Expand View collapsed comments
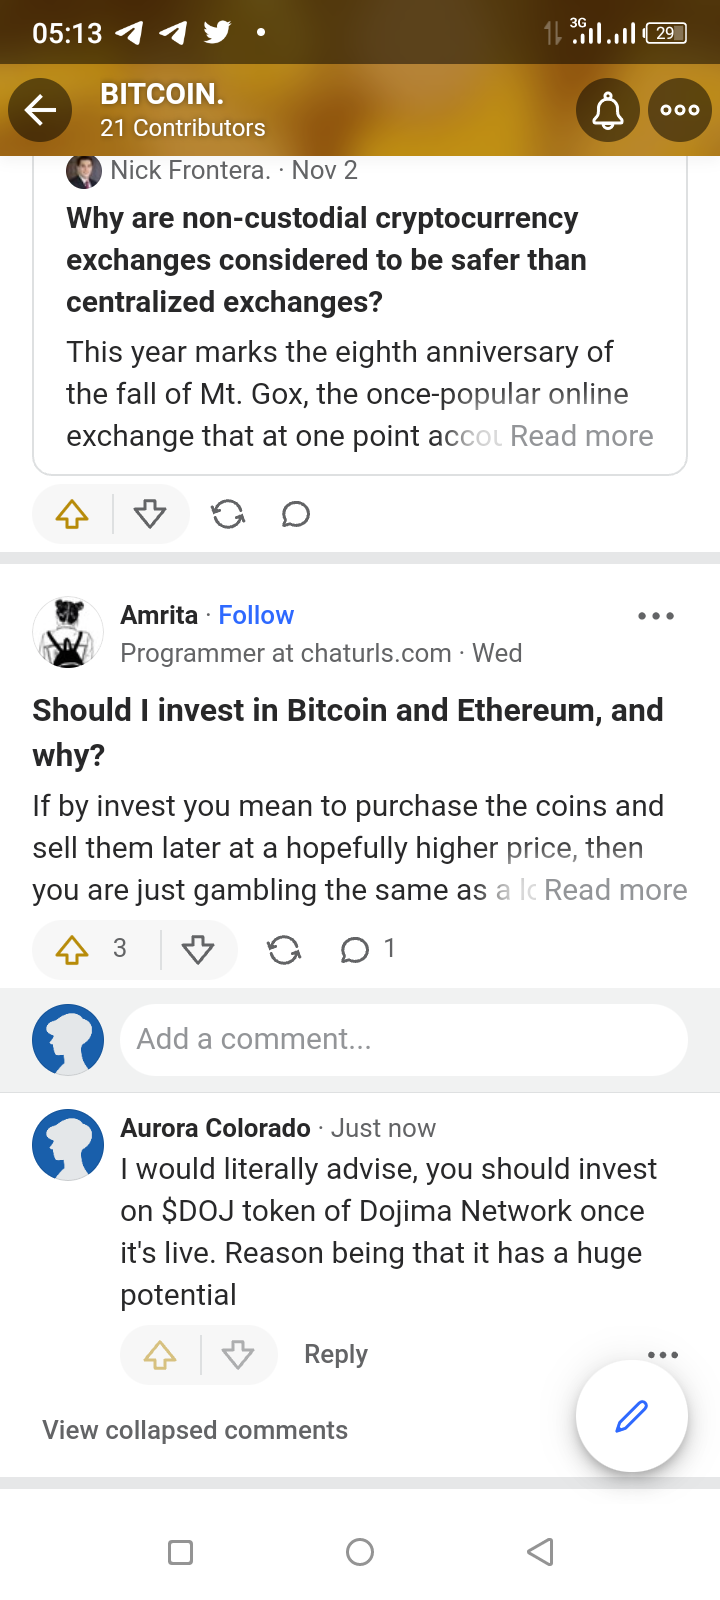Viewport: 720px width, 1600px height. (195, 1430)
